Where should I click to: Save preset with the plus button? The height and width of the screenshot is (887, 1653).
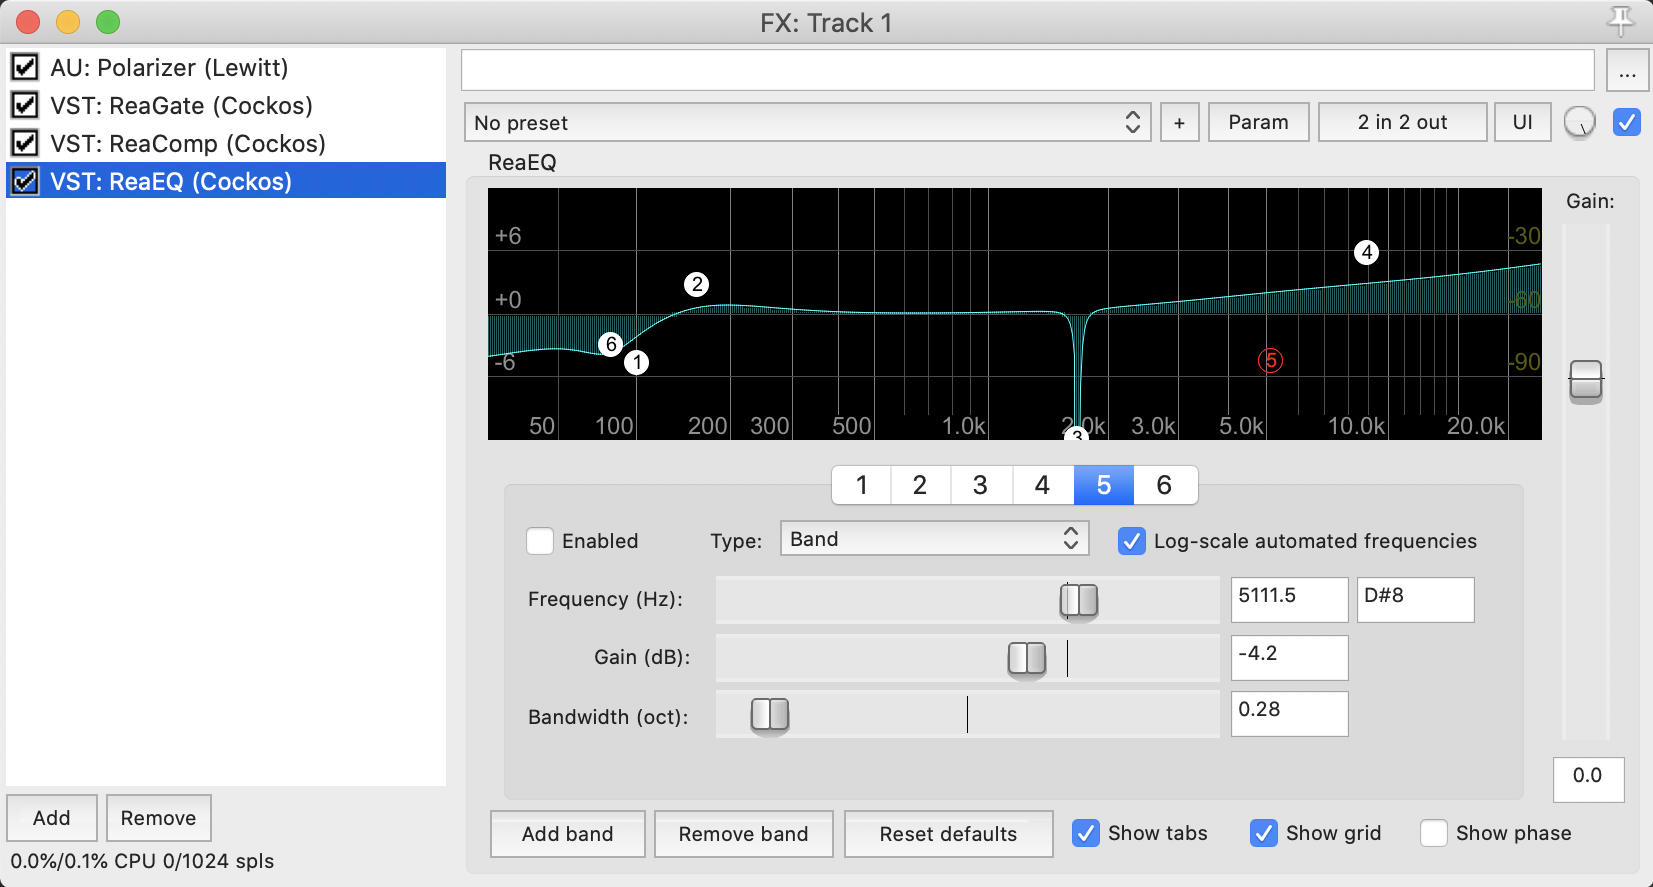1179,122
